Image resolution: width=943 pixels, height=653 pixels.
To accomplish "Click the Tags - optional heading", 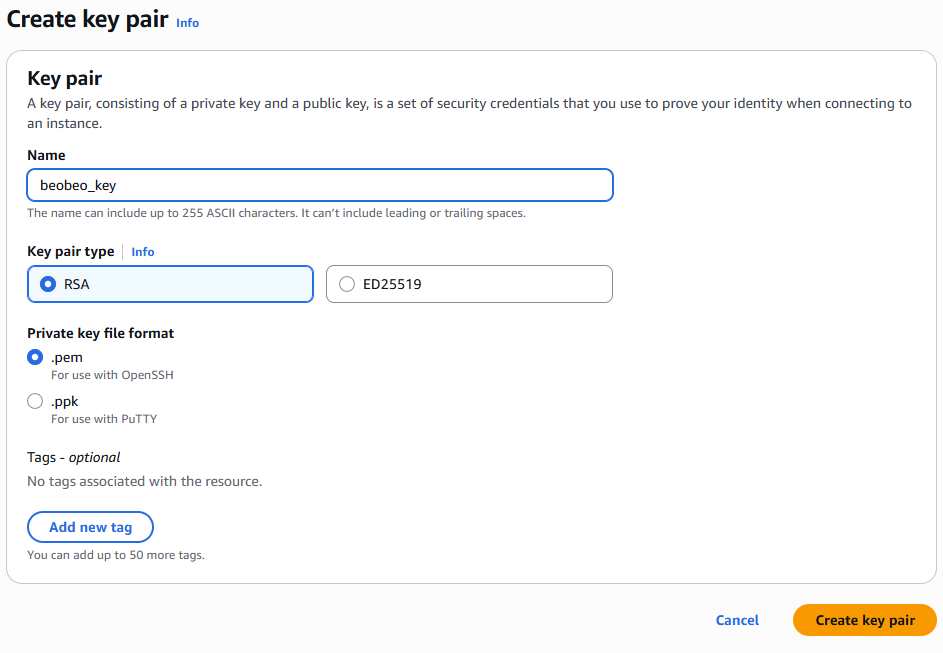I will (74, 457).
